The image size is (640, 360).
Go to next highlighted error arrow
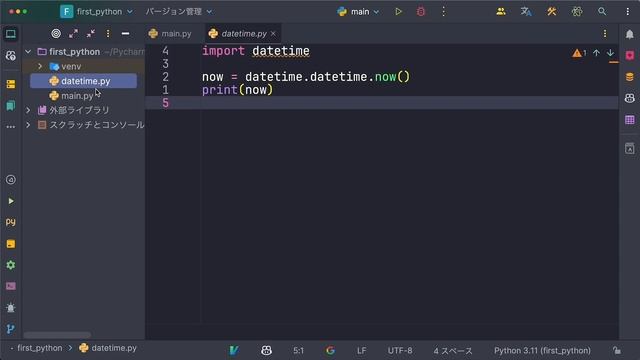[610, 53]
